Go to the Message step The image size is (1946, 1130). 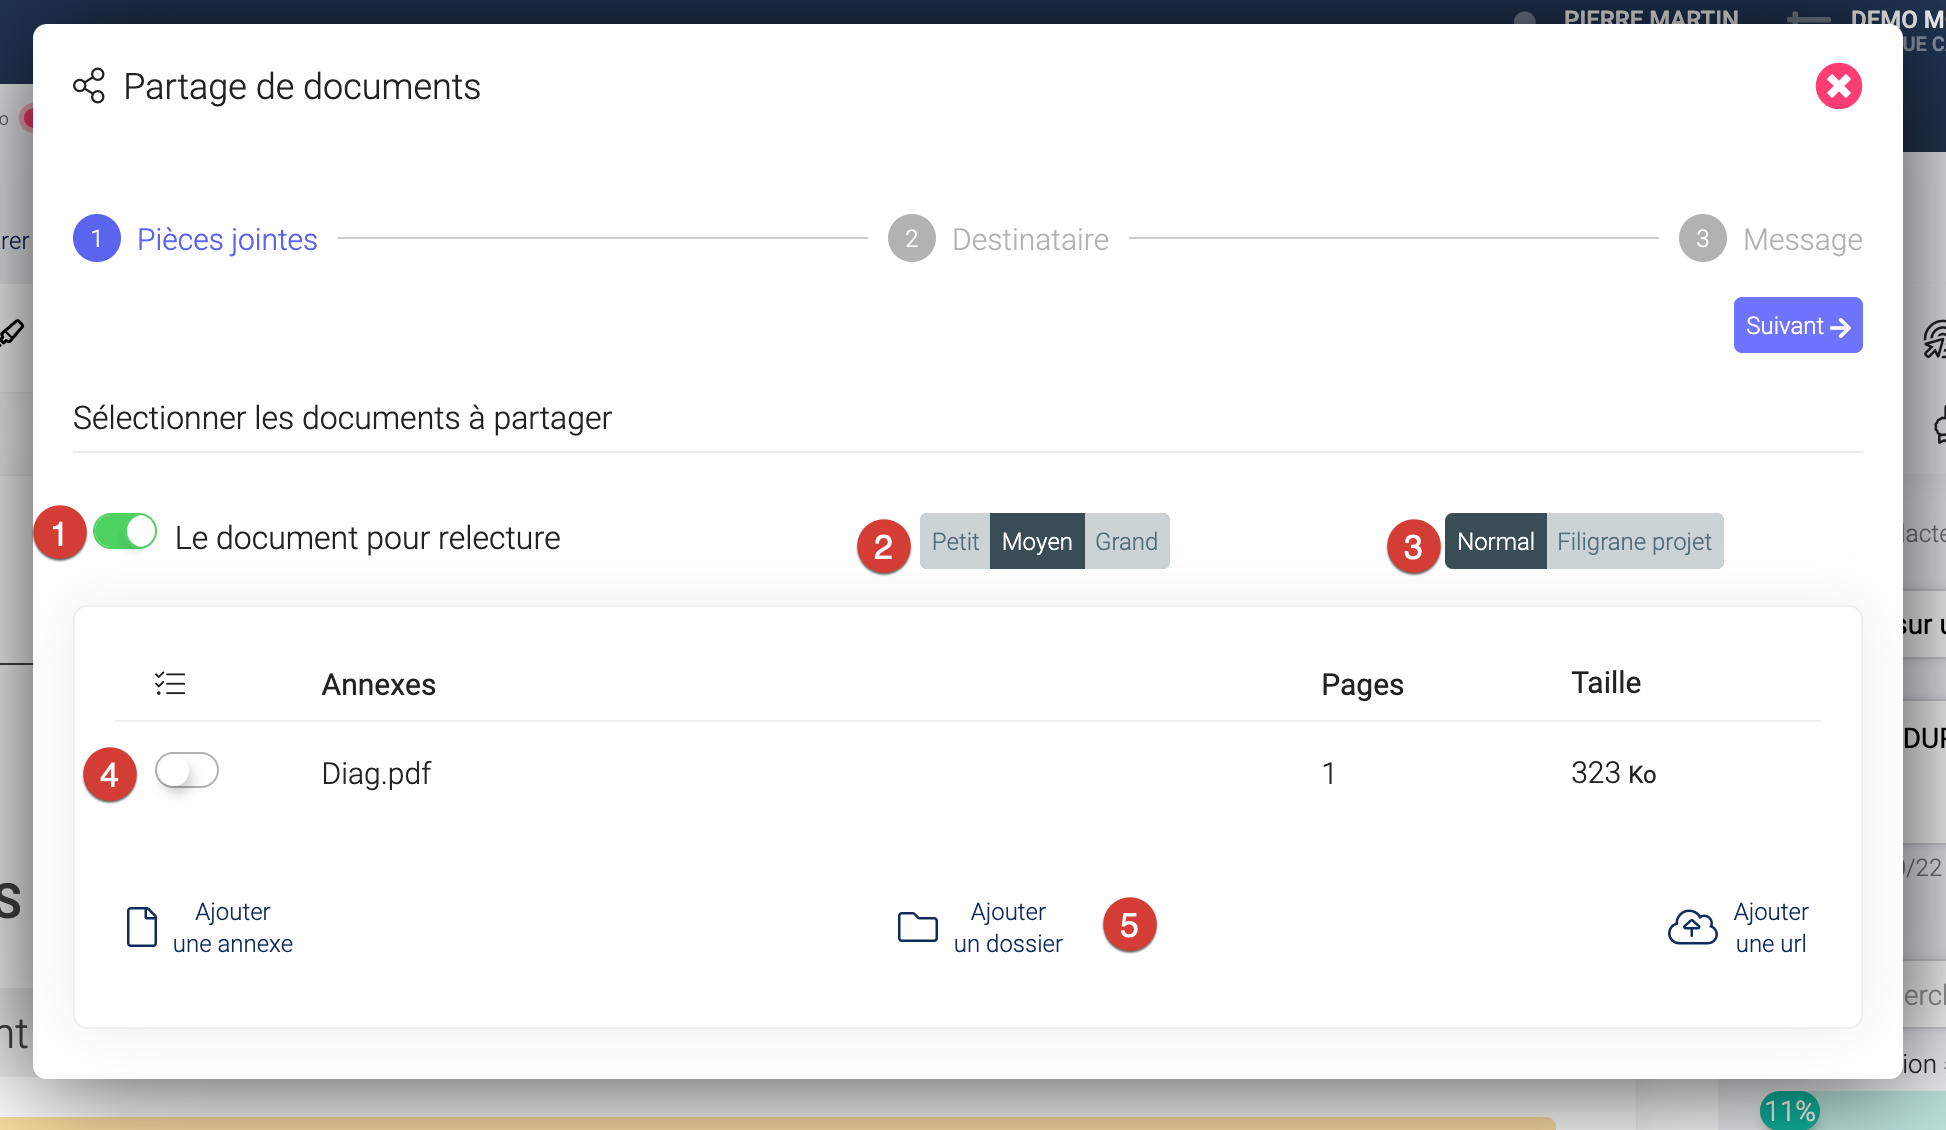point(1802,239)
